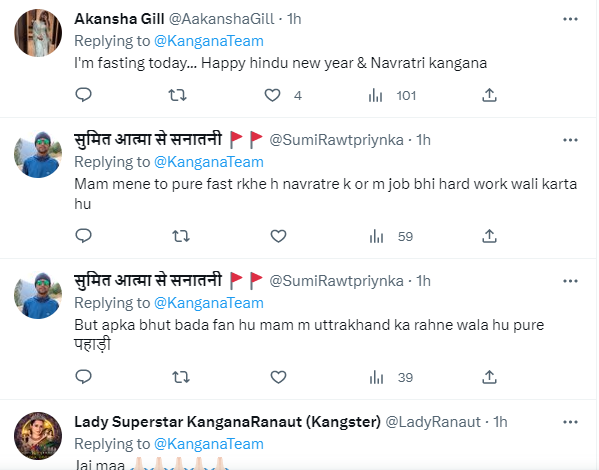599x470 pixels.
Task: Like the 'hard work wali' job tweet
Action: [x=278, y=236]
